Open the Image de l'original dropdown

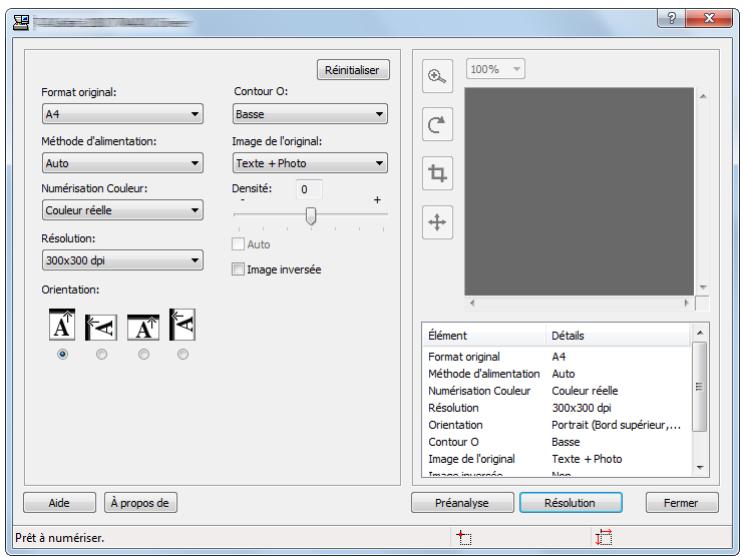[310, 163]
